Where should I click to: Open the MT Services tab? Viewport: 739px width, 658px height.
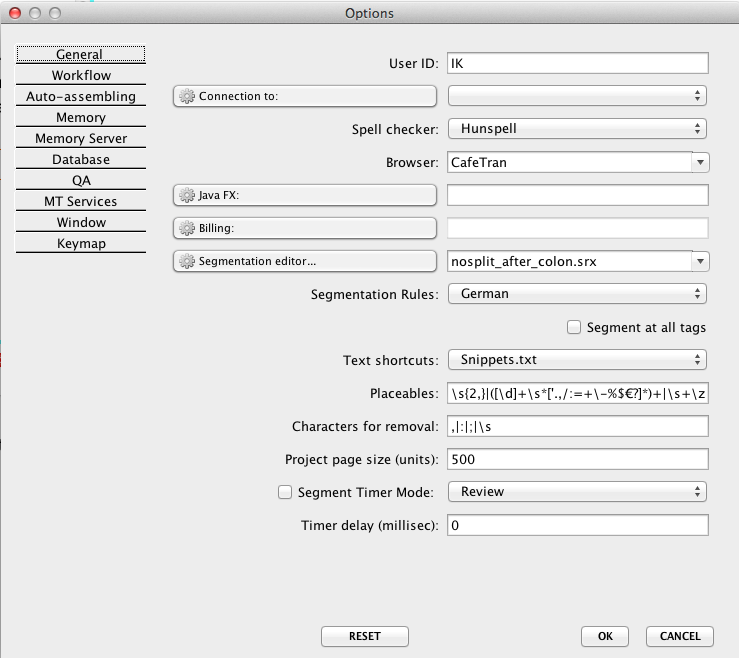81,201
